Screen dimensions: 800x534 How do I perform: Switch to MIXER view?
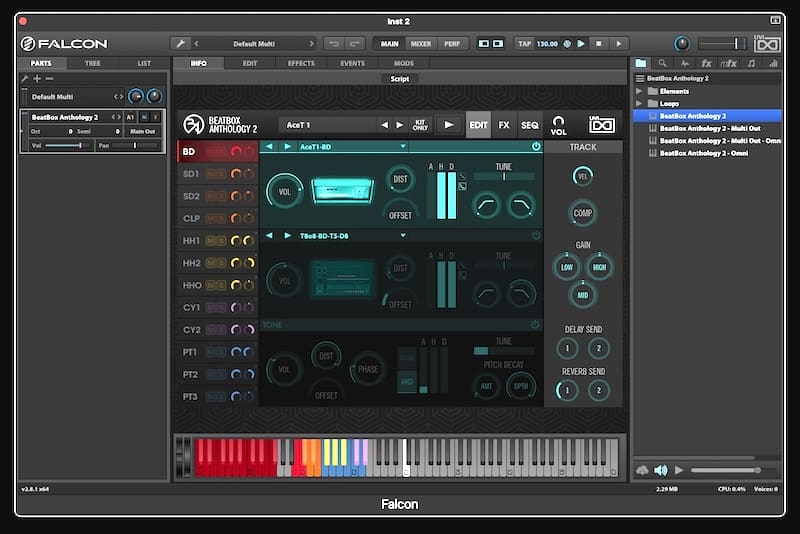[x=421, y=44]
